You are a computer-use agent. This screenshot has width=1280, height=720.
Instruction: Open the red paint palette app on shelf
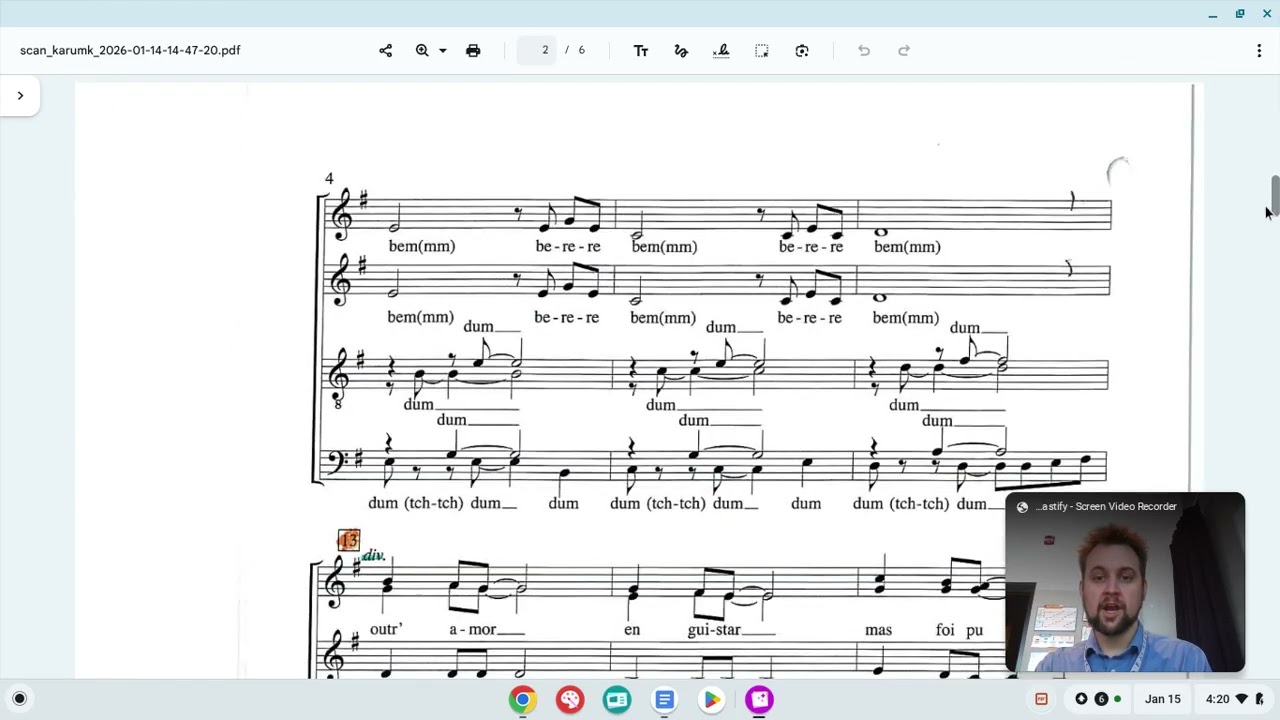point(570,699)
